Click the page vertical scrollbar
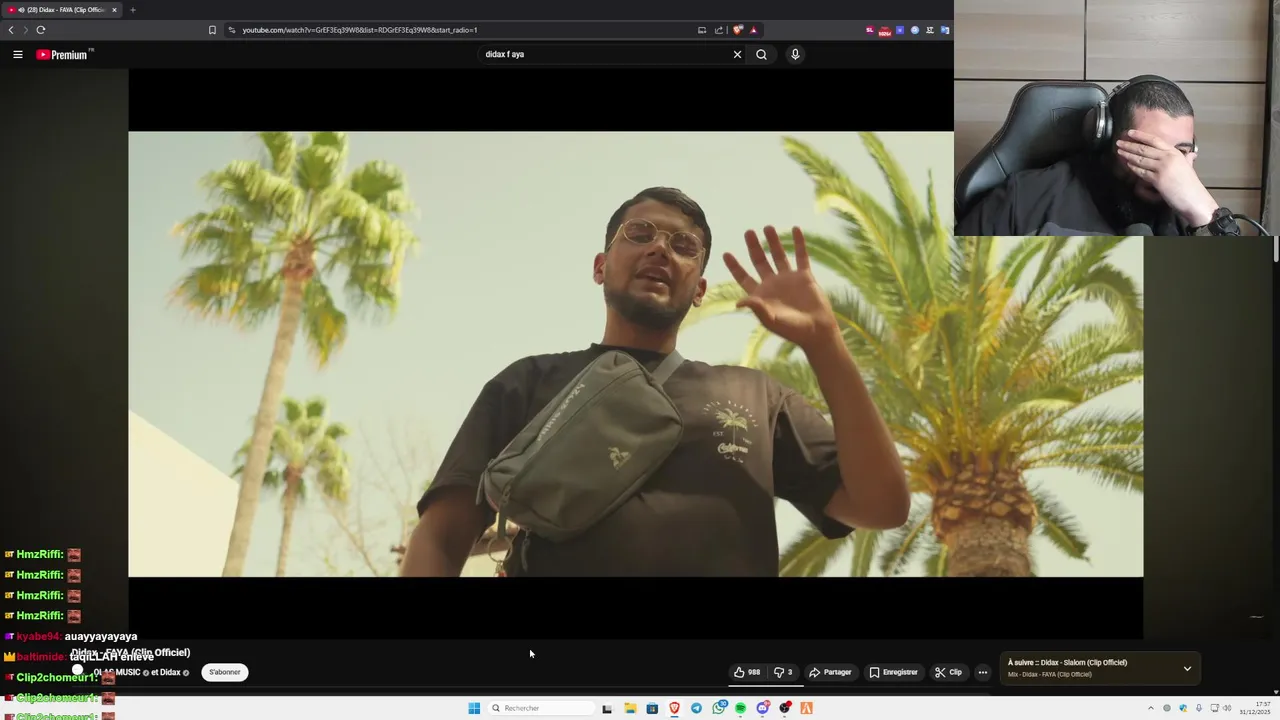 click(x=1276, y=250)
